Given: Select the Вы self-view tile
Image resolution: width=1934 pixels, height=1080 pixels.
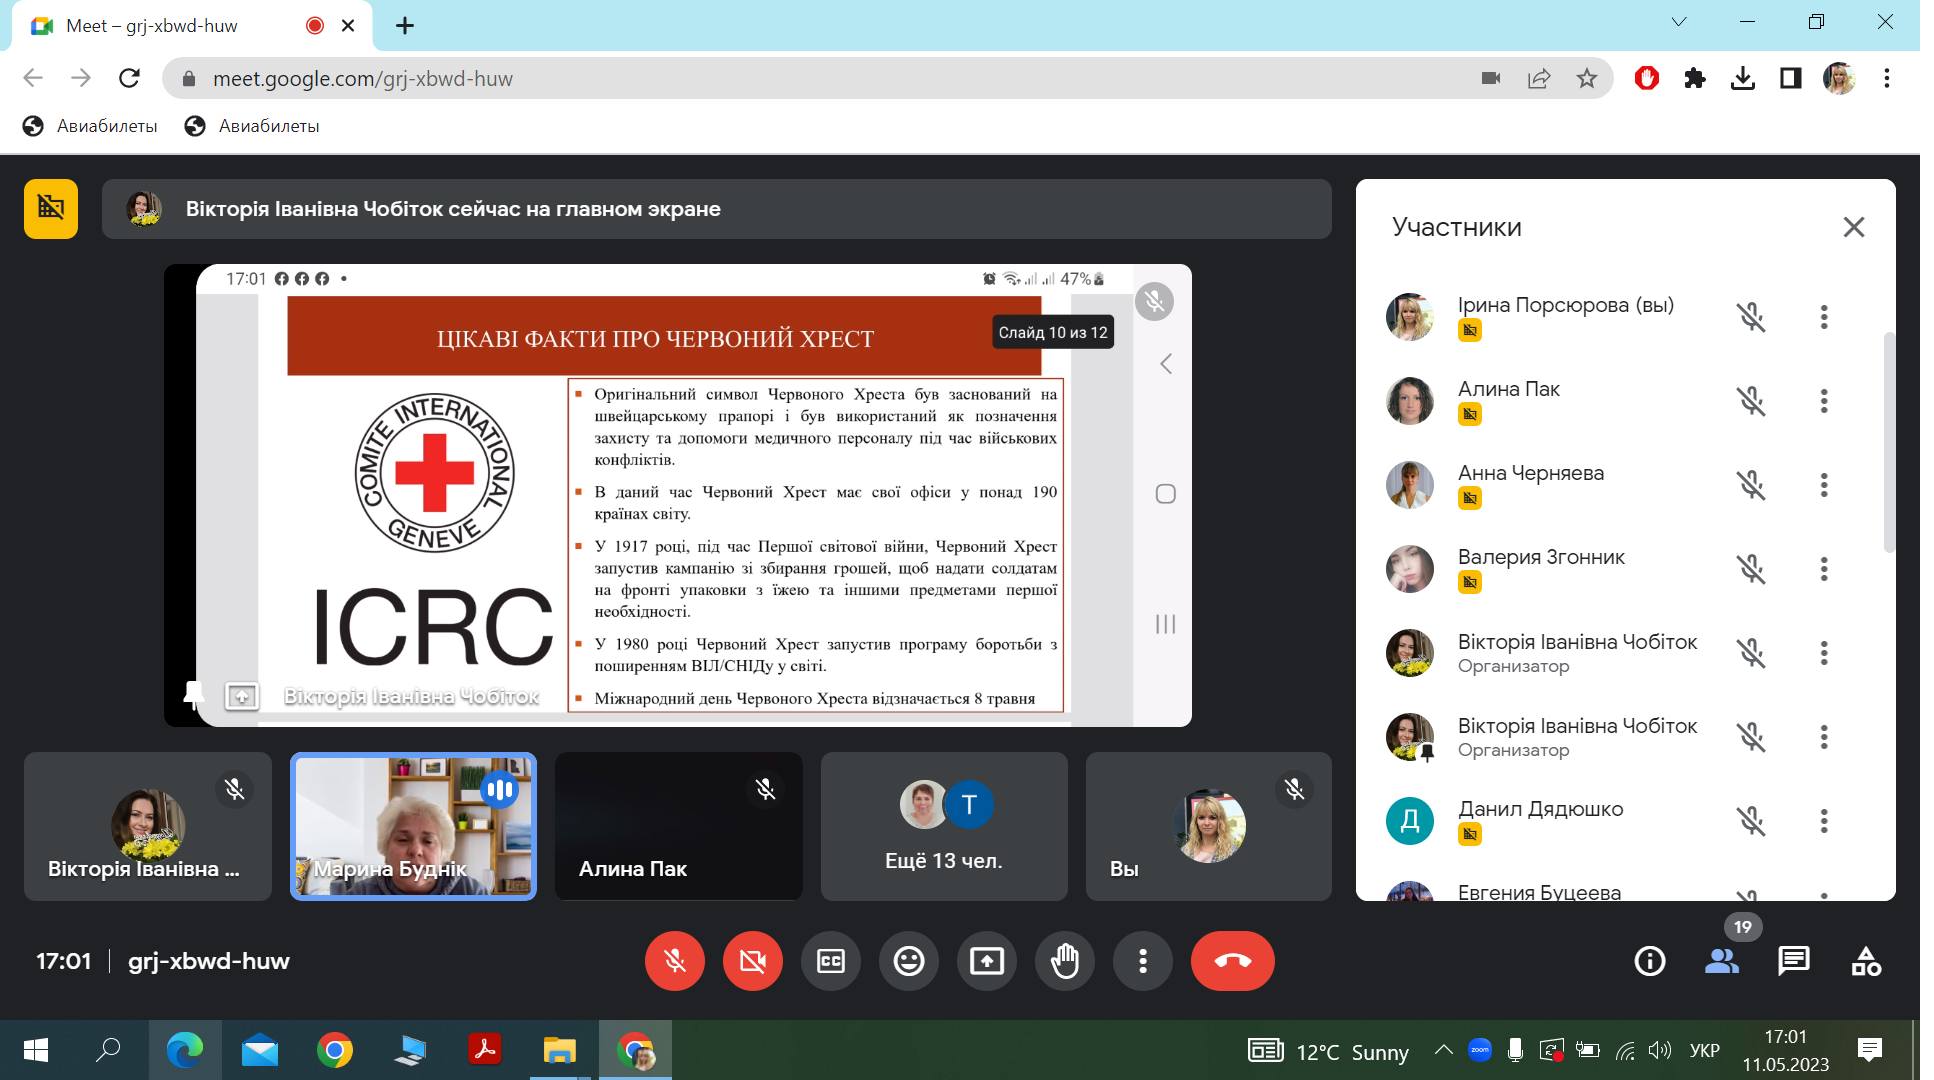Looking at the screenshot, I should tap(1209, 826).
